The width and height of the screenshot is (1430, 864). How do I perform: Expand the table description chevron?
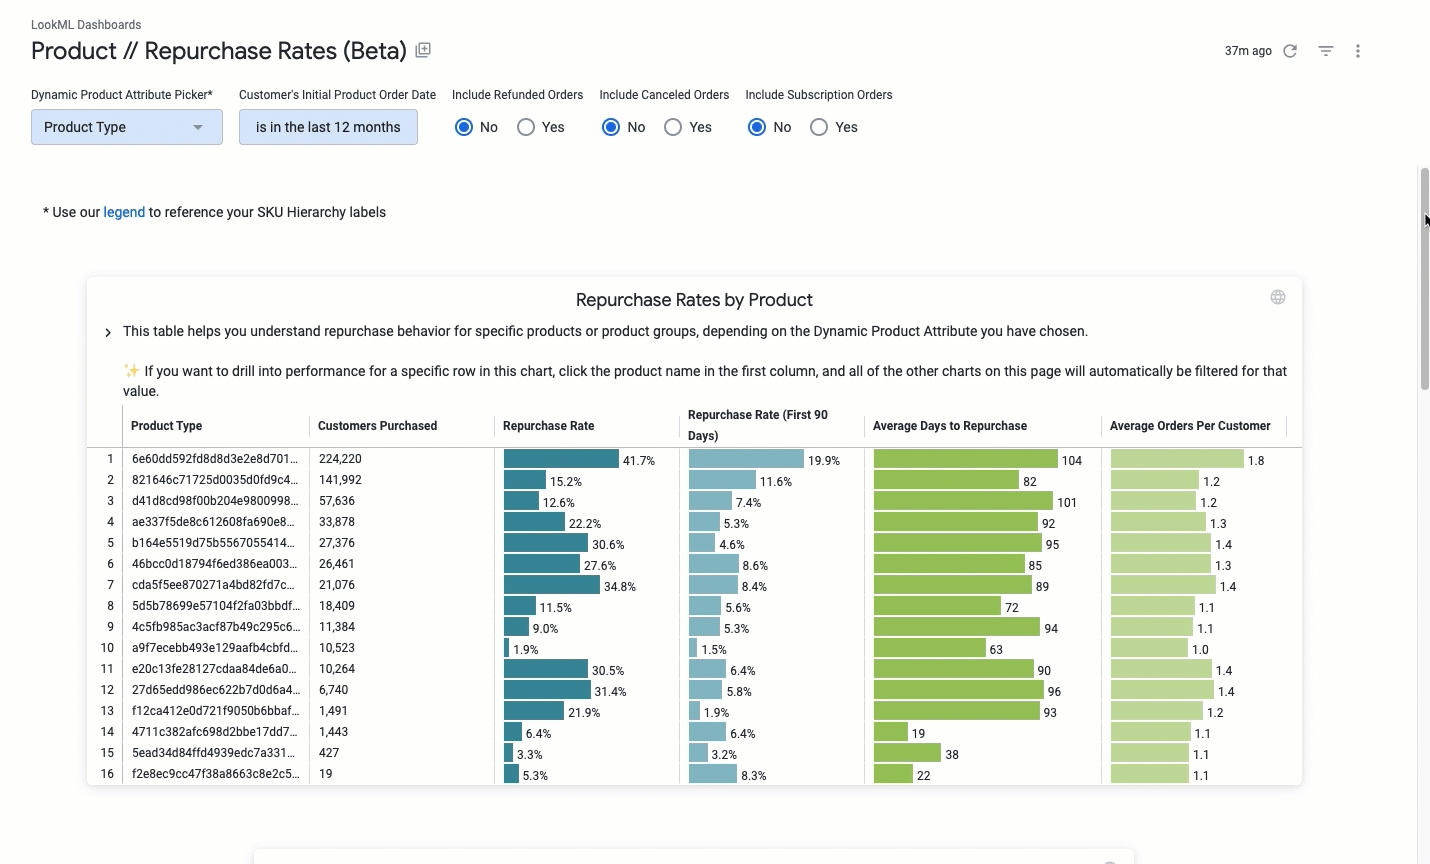coord(108,332)
